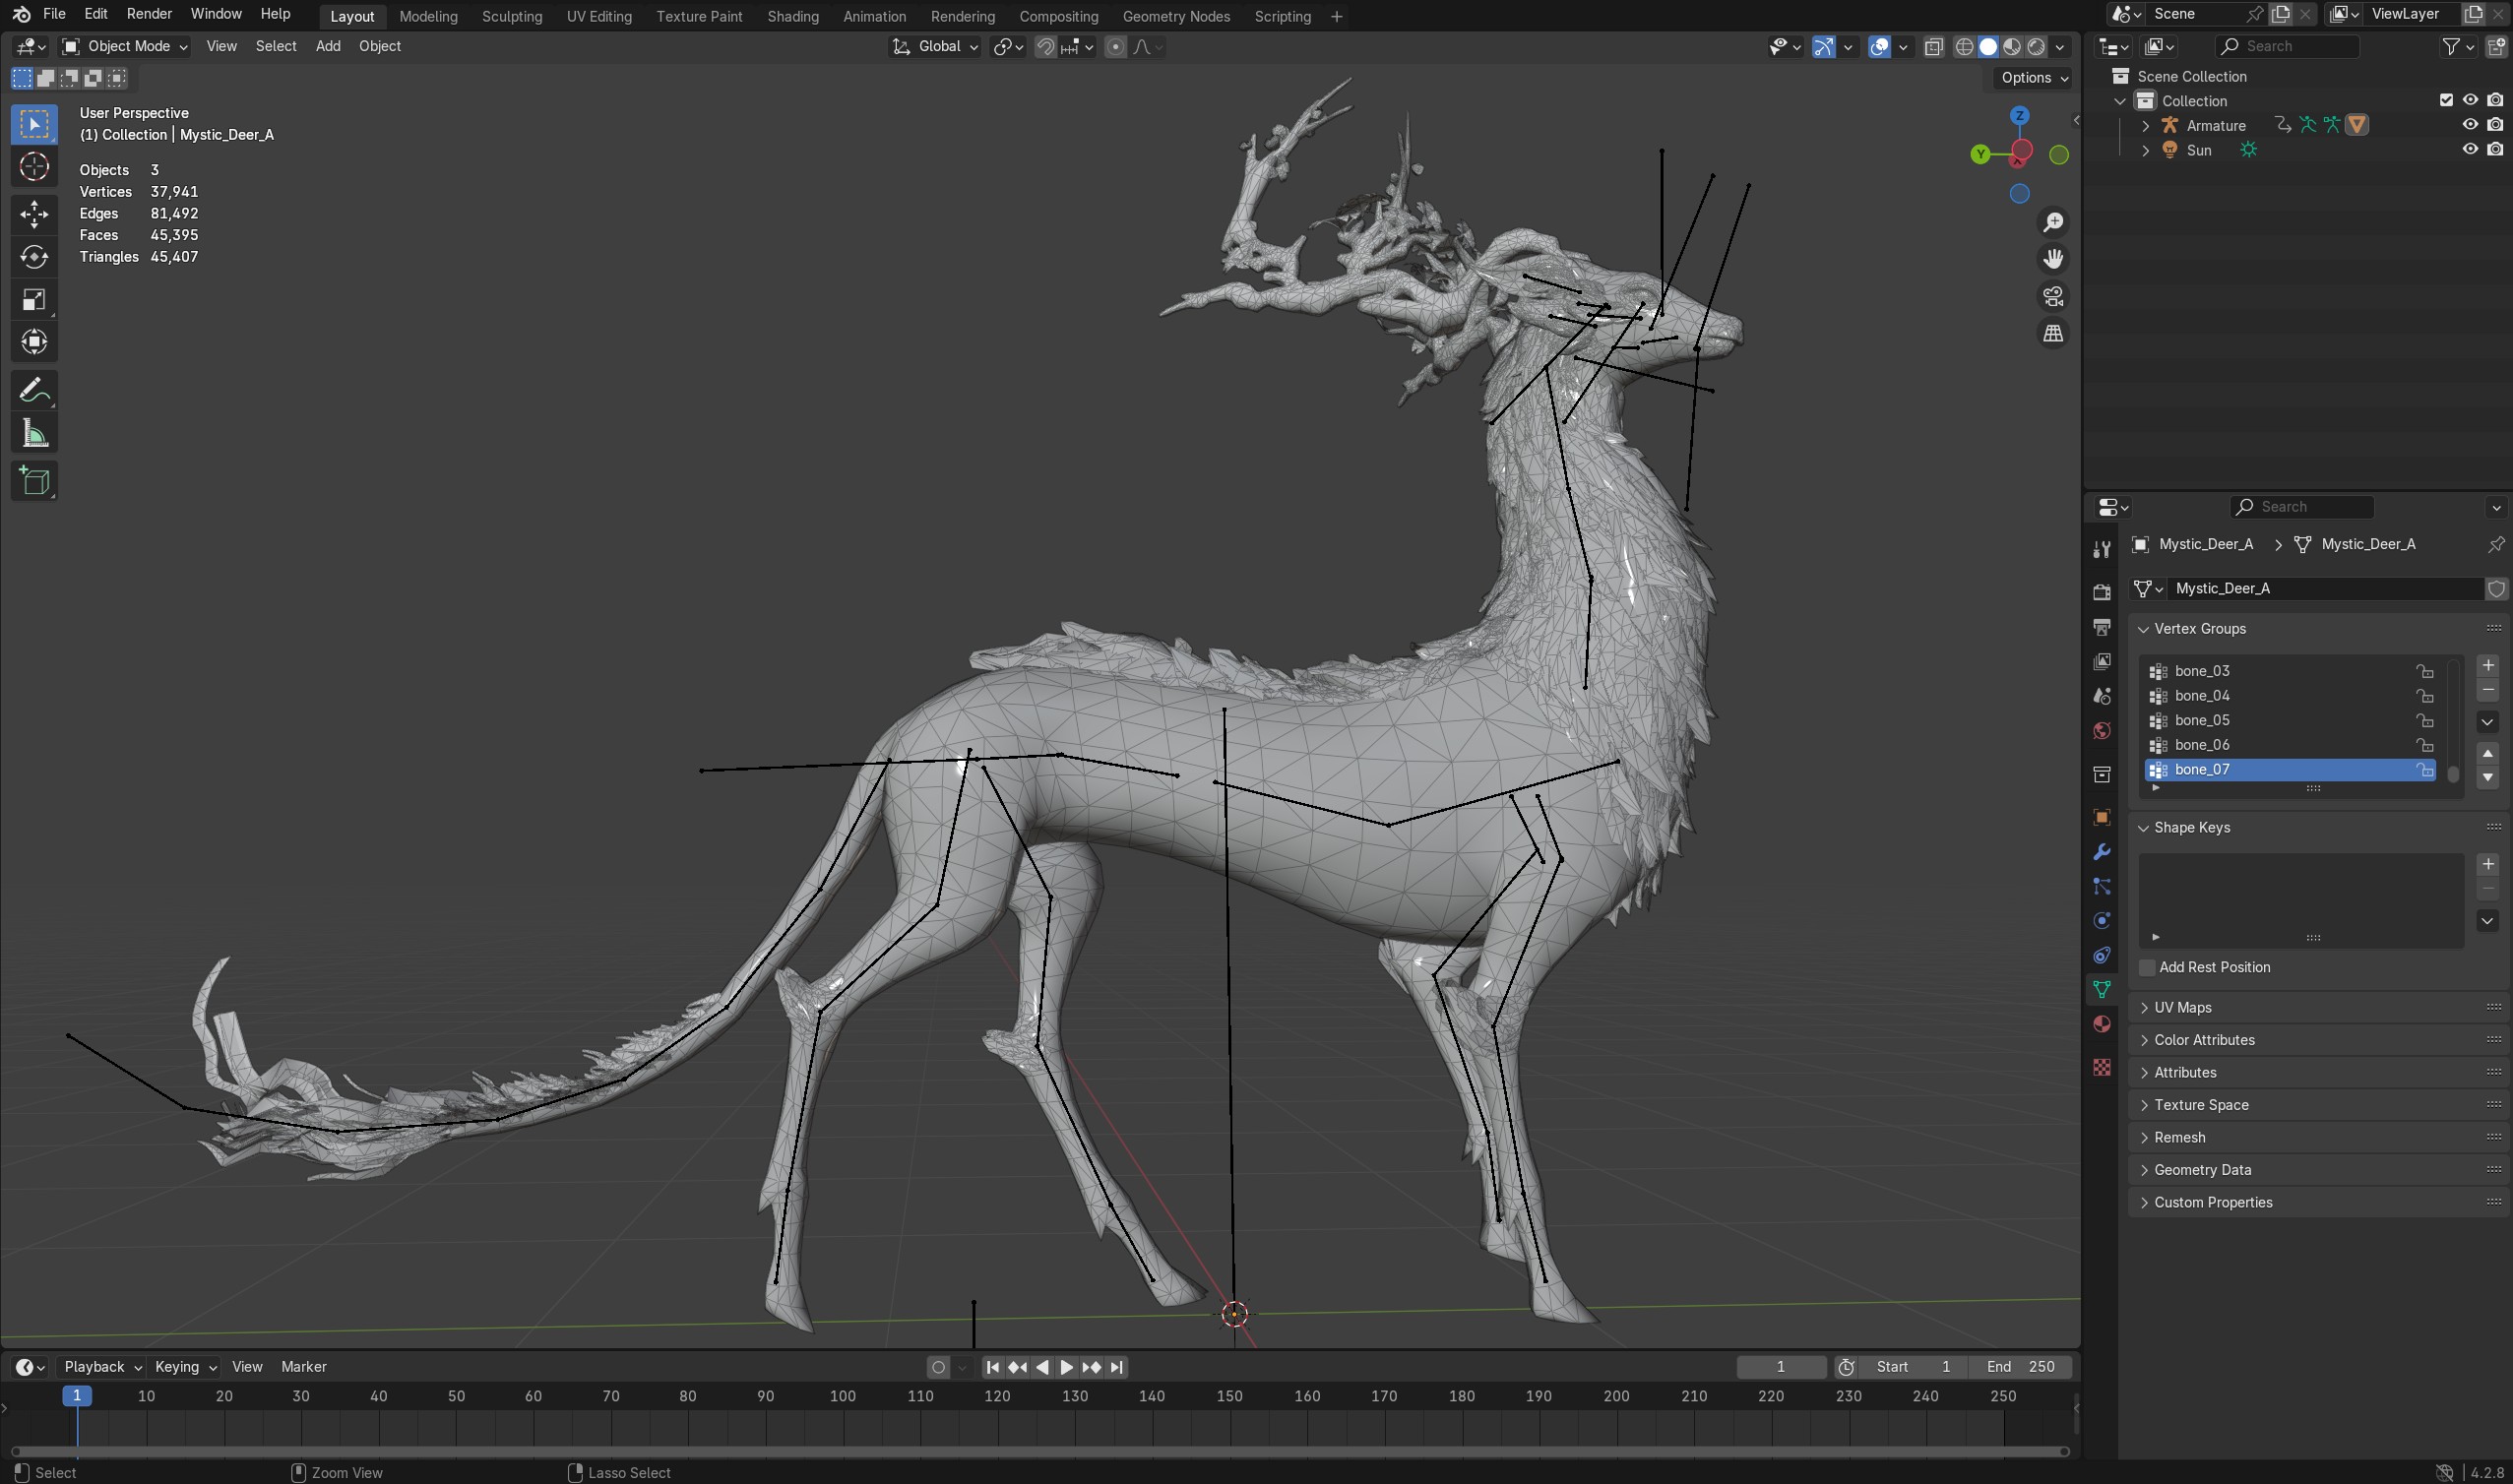Image resolution: width=2513 pixels, height=1484 pixels.
Task: Open the Material properties tab
Action: (2101, 1024)
